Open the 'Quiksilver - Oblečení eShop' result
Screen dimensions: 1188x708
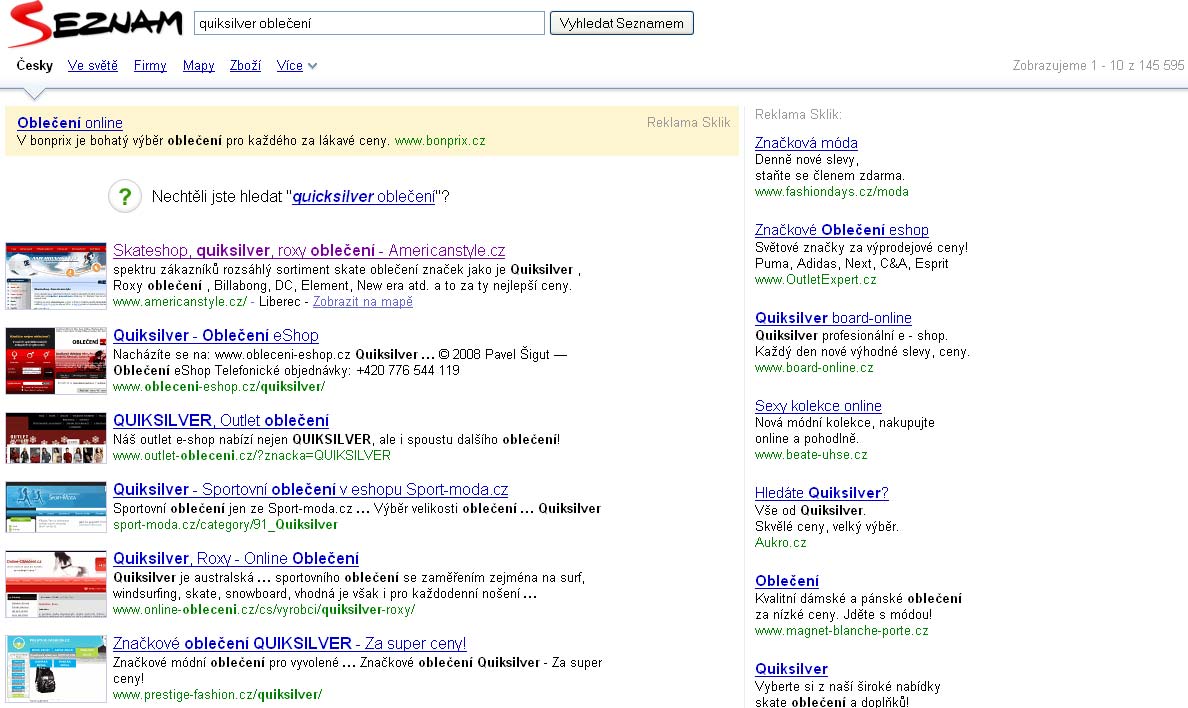[216, 335]
